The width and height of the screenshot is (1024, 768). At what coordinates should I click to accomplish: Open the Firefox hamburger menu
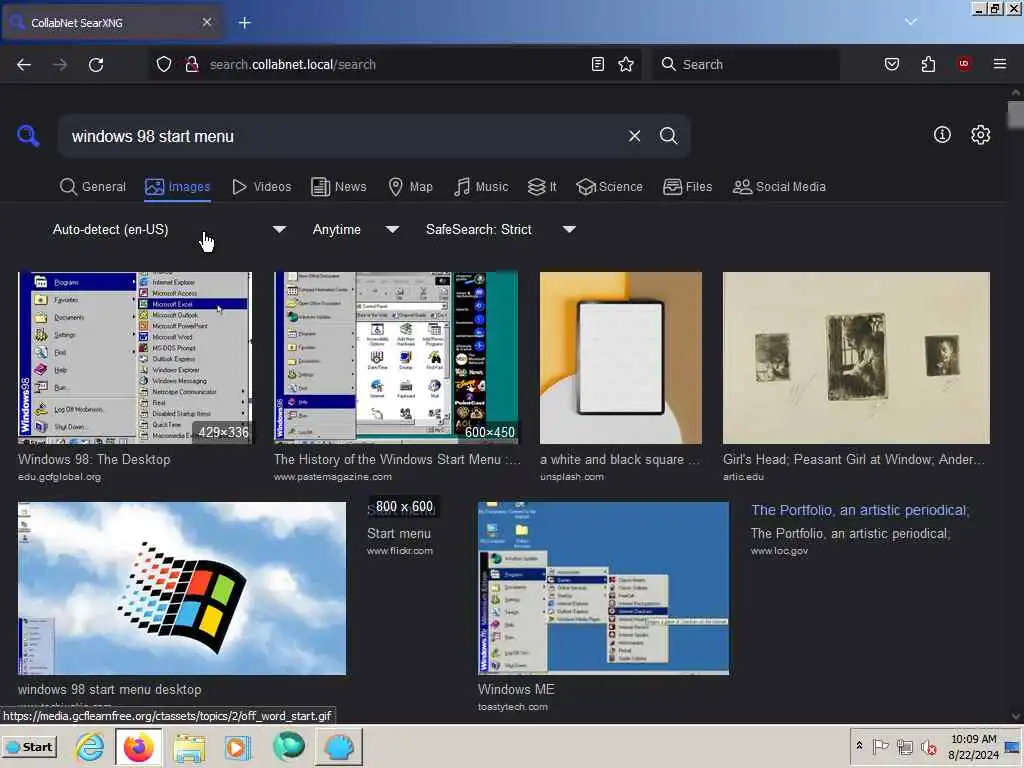click(999, 64)
